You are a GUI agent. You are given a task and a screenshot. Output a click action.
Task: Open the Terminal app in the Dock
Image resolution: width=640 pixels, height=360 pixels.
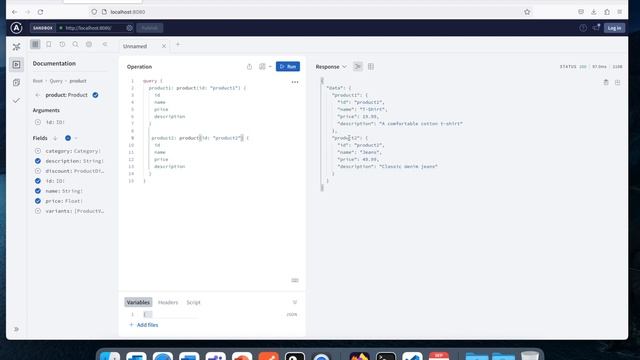pos(385,356)
